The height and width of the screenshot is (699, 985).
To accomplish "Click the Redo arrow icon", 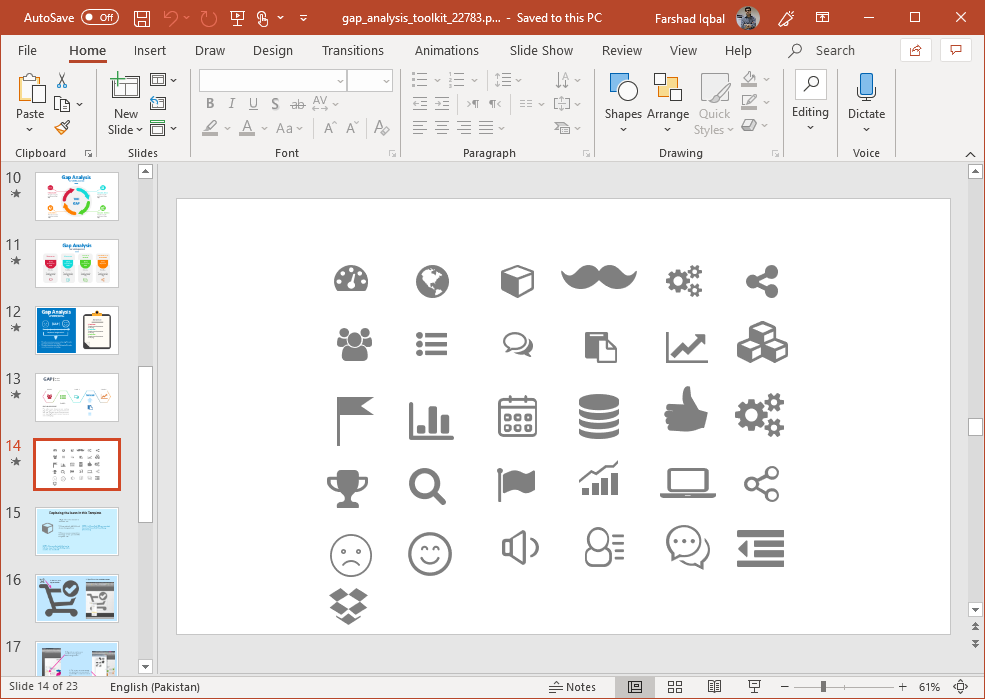I will (x=208, y=18).
